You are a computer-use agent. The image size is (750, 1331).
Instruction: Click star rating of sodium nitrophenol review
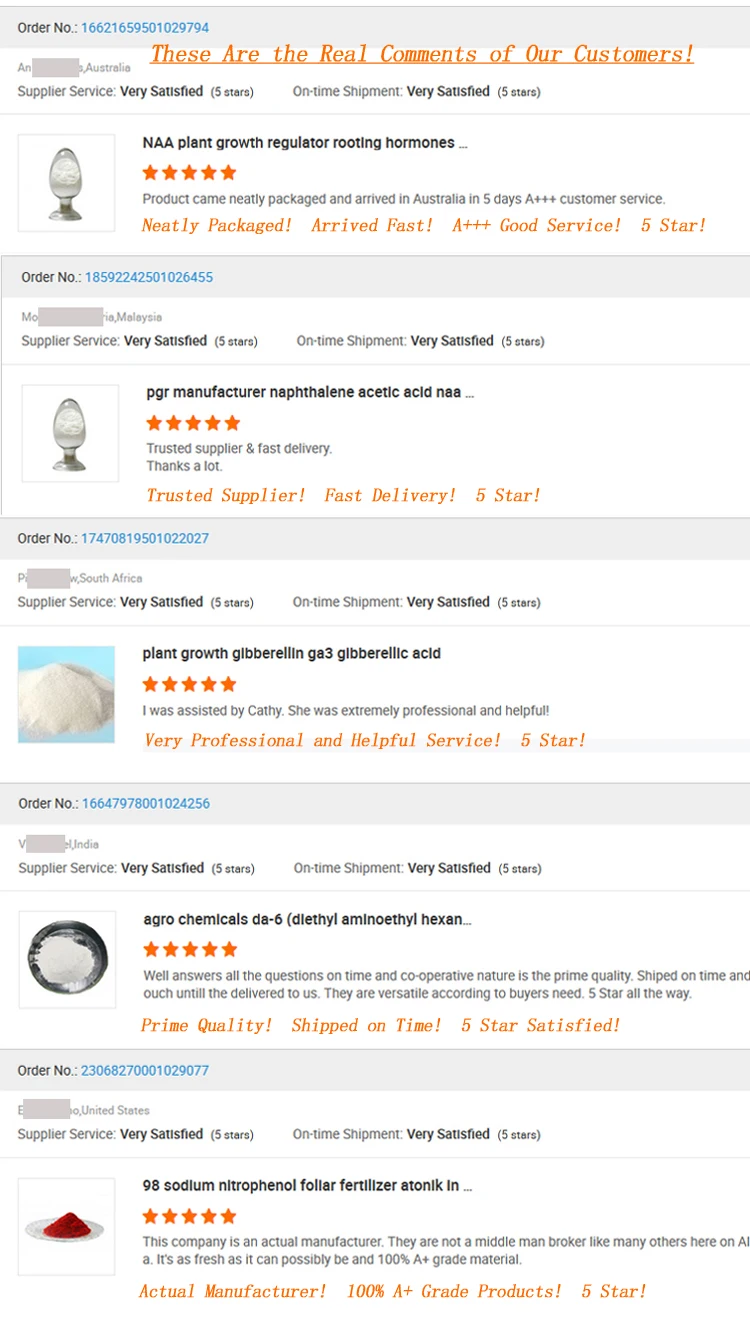coord(189,1216)
